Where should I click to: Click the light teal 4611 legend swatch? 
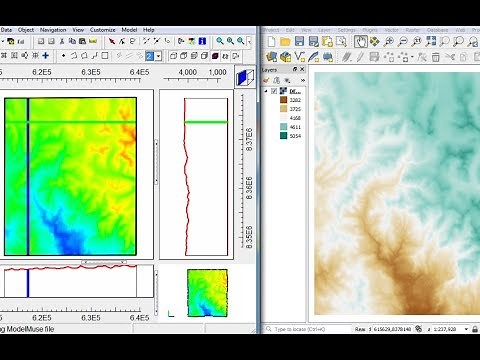(x=283, y=127)
